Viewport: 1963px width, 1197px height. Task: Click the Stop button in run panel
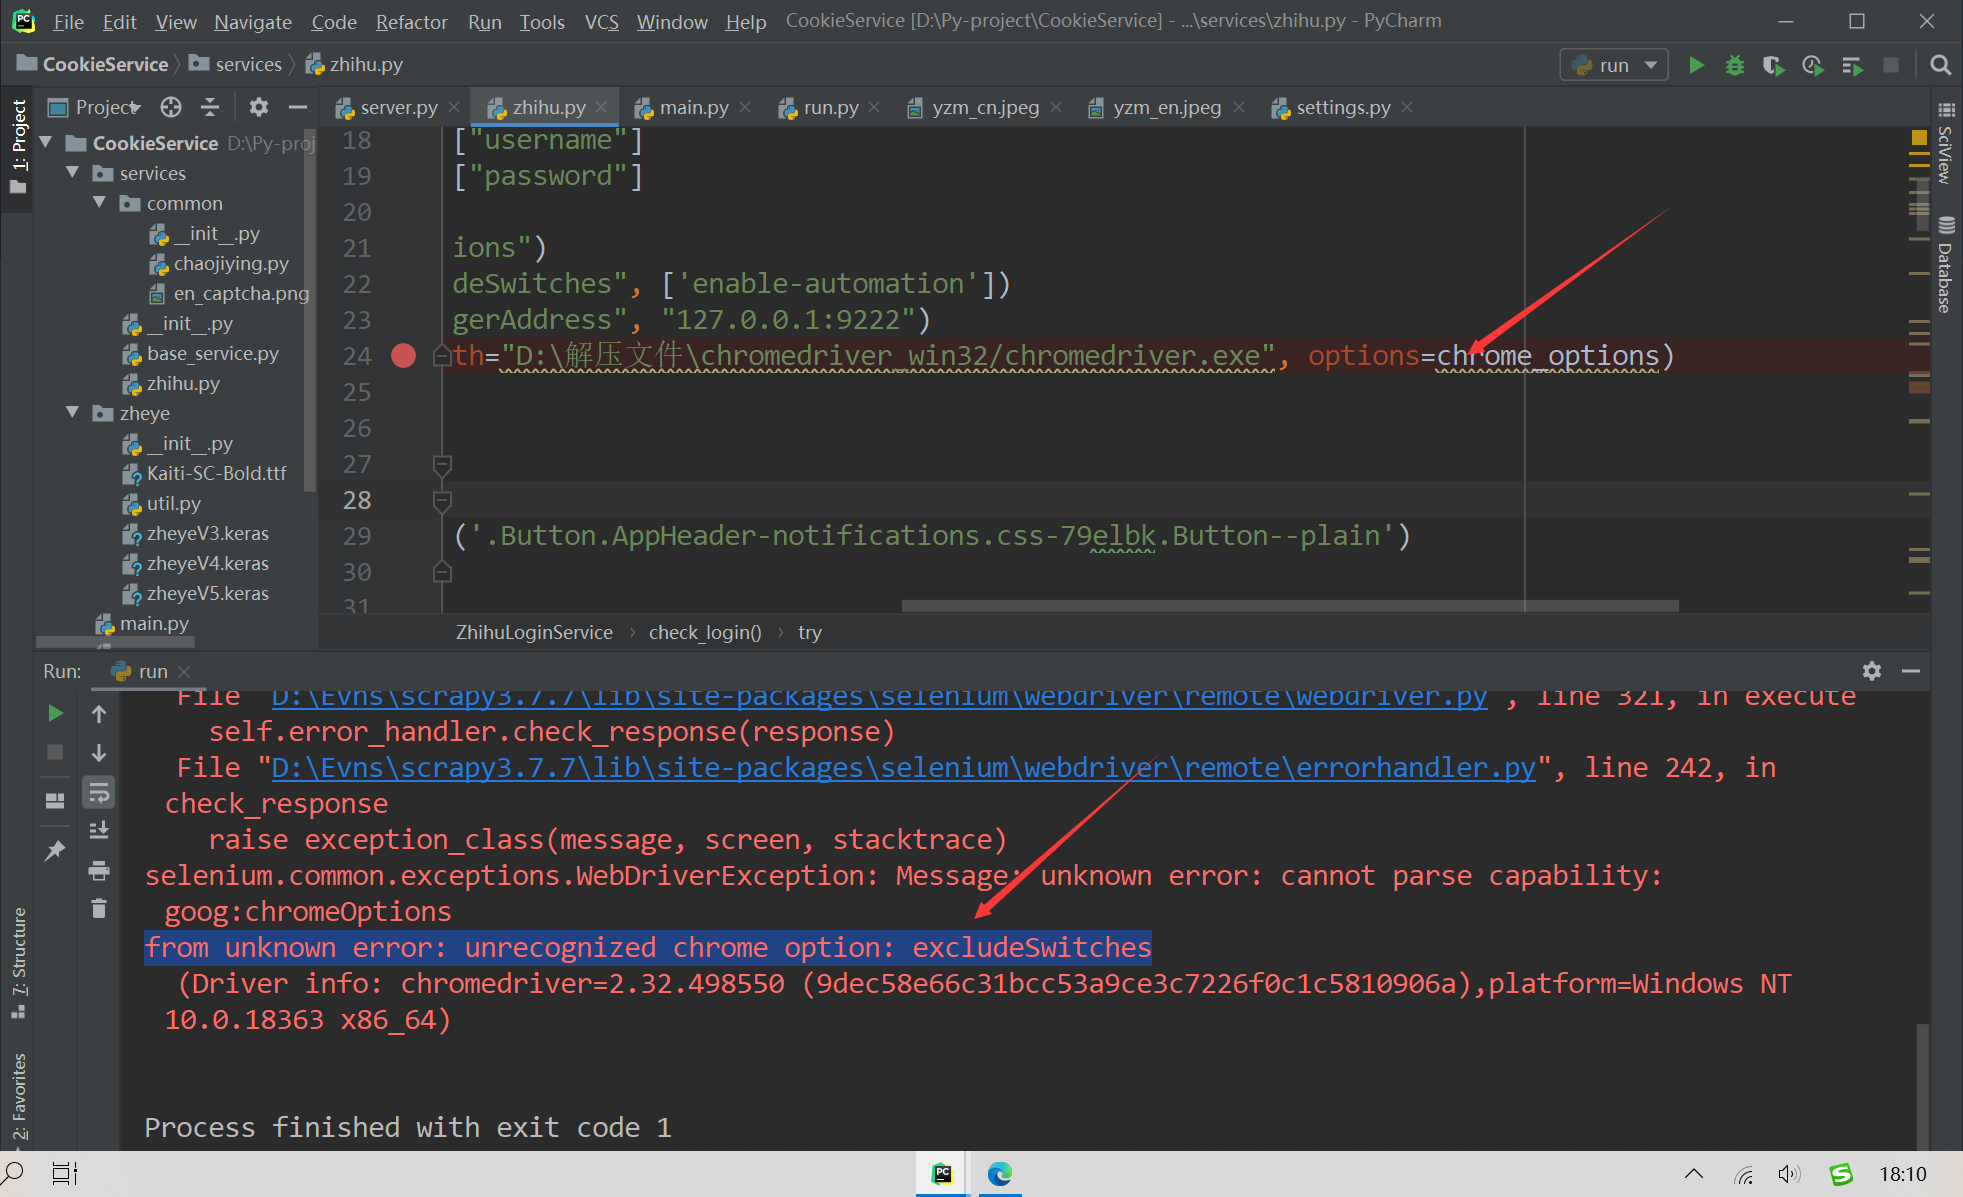[56, 757]
